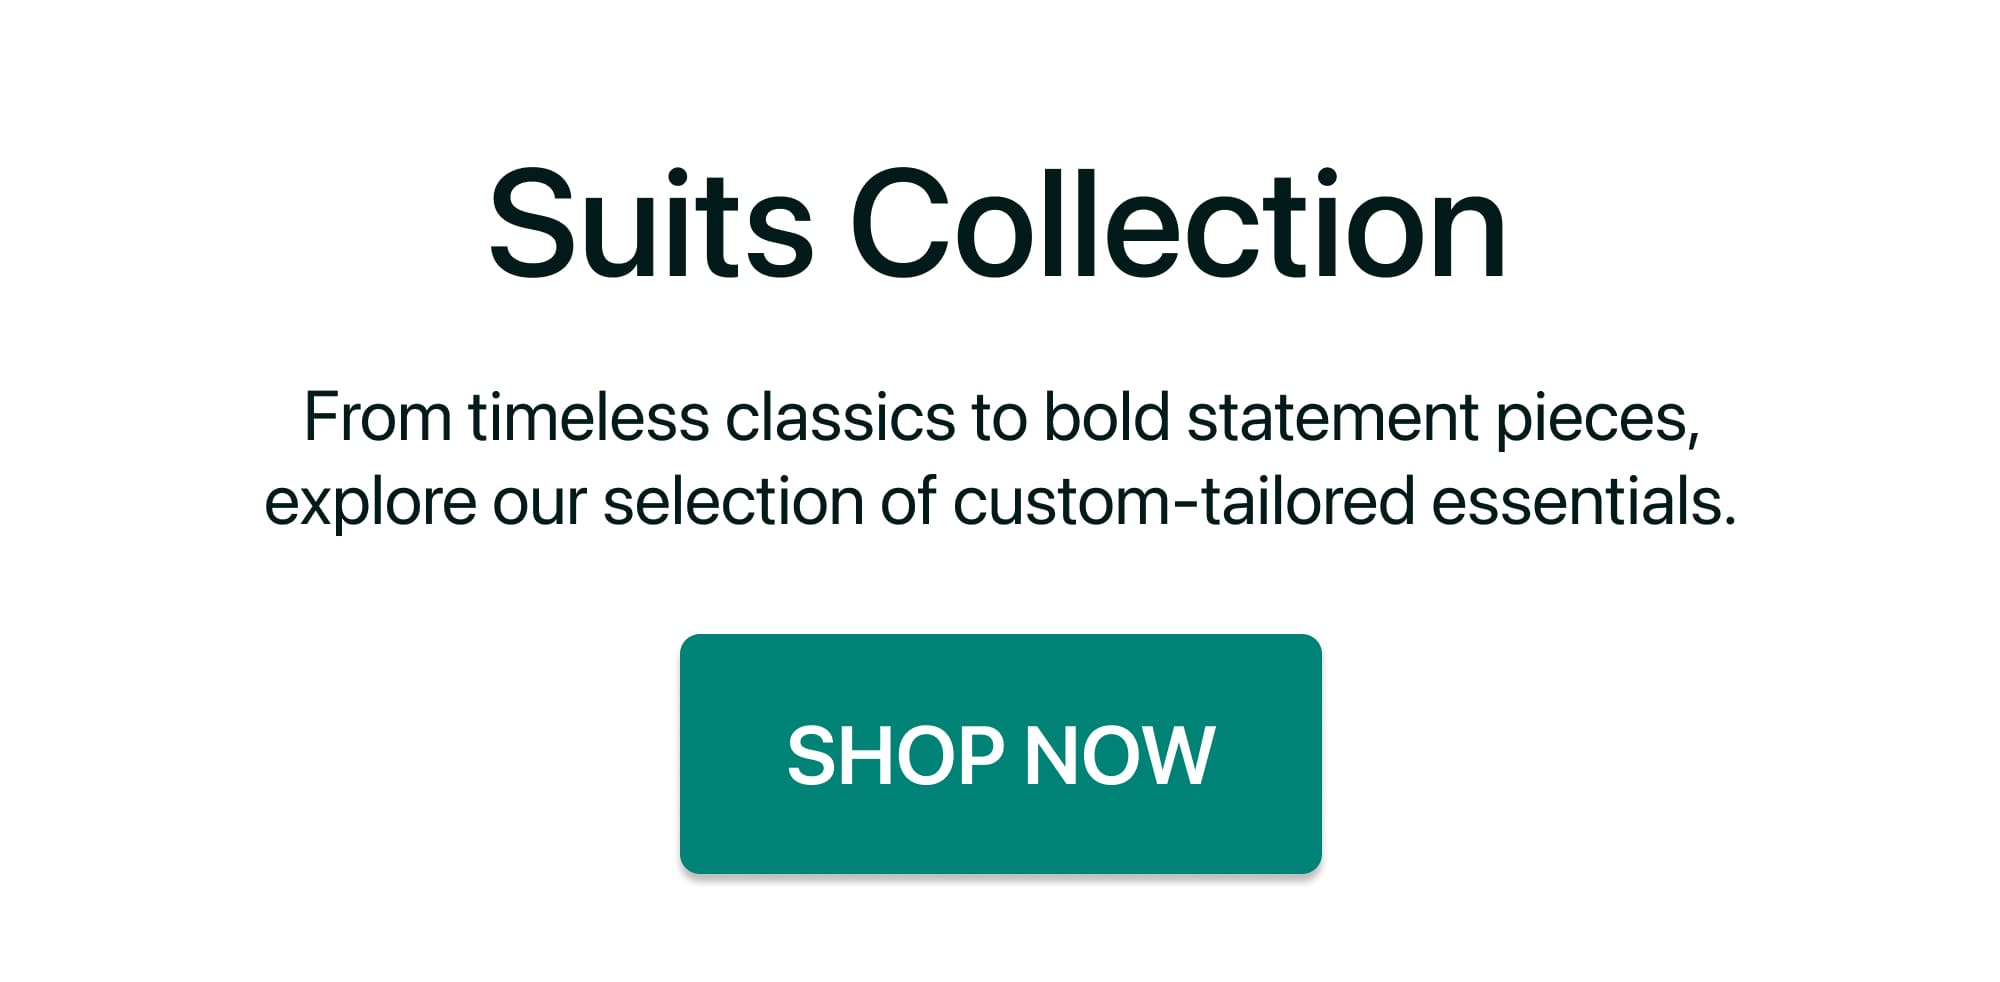Image resolution: width=2000 pixels, height=982 pixels.
Task: Click the word "classics" in the description
Action: click(840, 416)
